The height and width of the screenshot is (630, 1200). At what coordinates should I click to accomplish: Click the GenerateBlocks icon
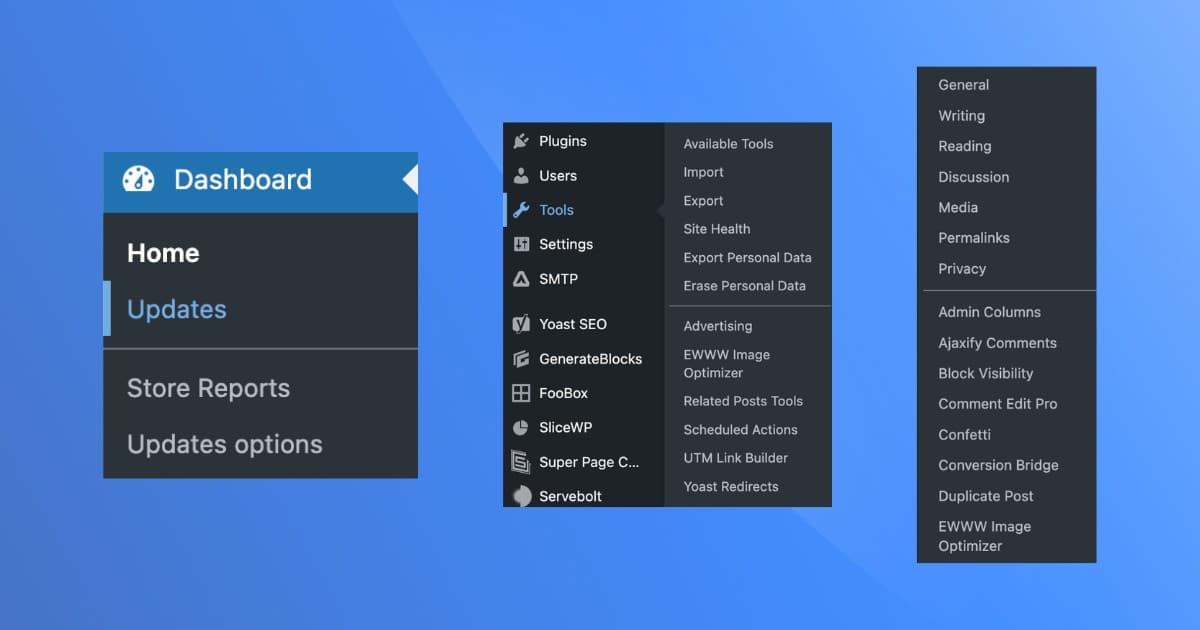(521, 358)
